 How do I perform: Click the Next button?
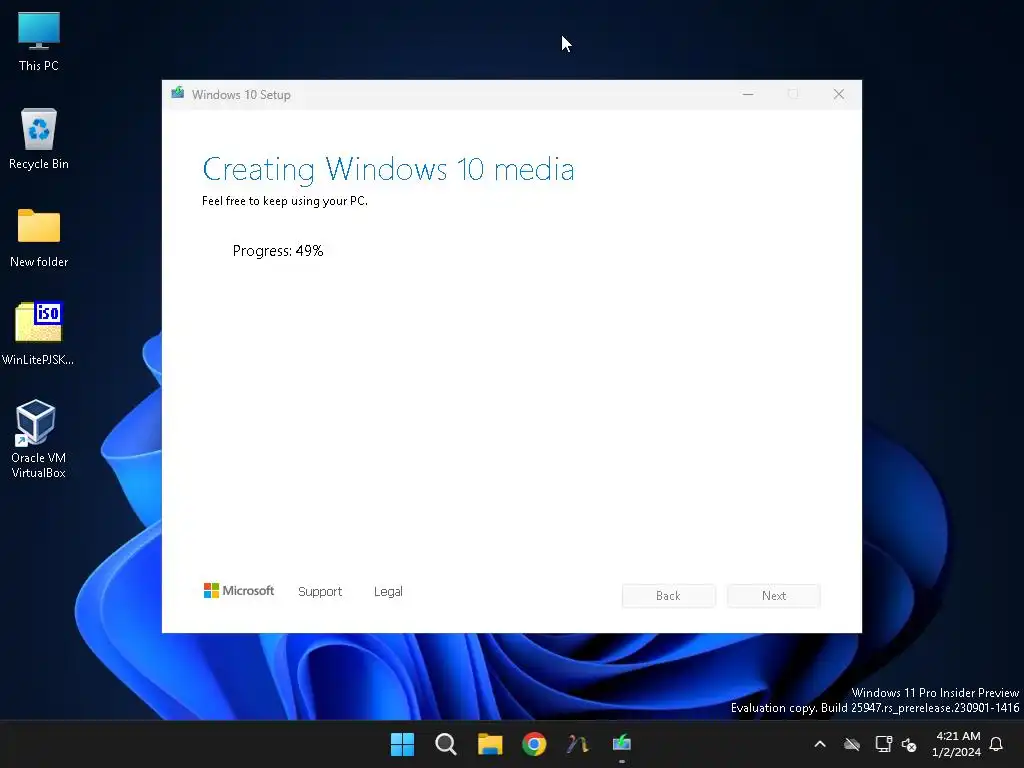point(774,596)
